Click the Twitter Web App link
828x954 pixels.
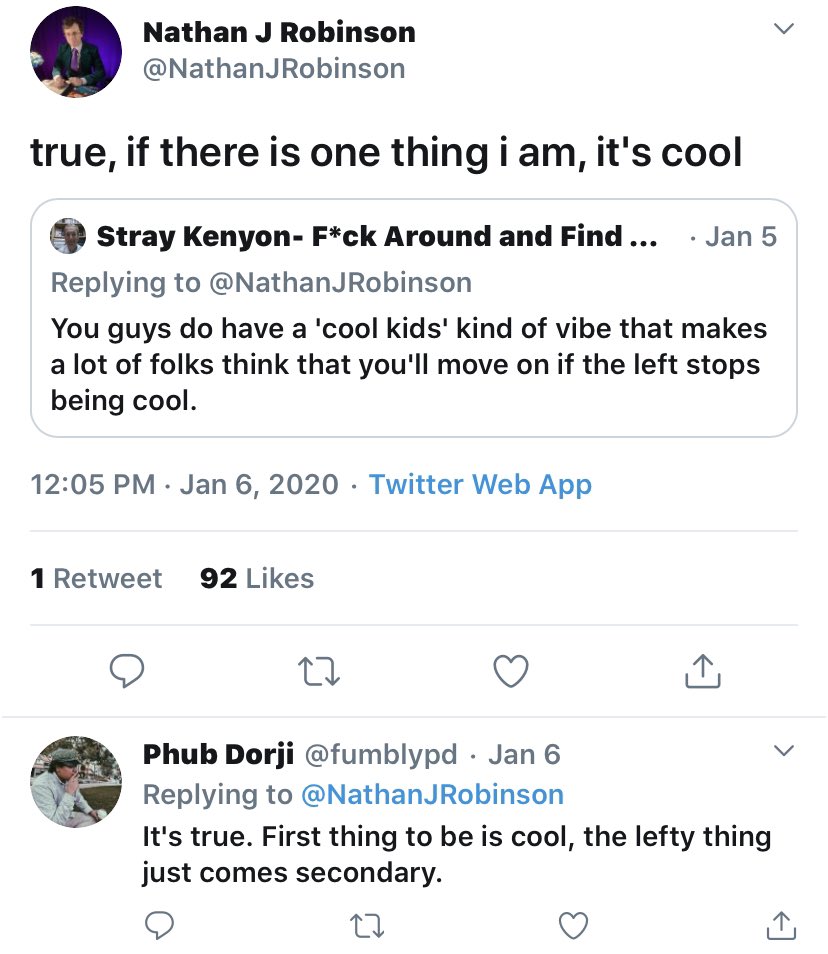click(480, 485)
